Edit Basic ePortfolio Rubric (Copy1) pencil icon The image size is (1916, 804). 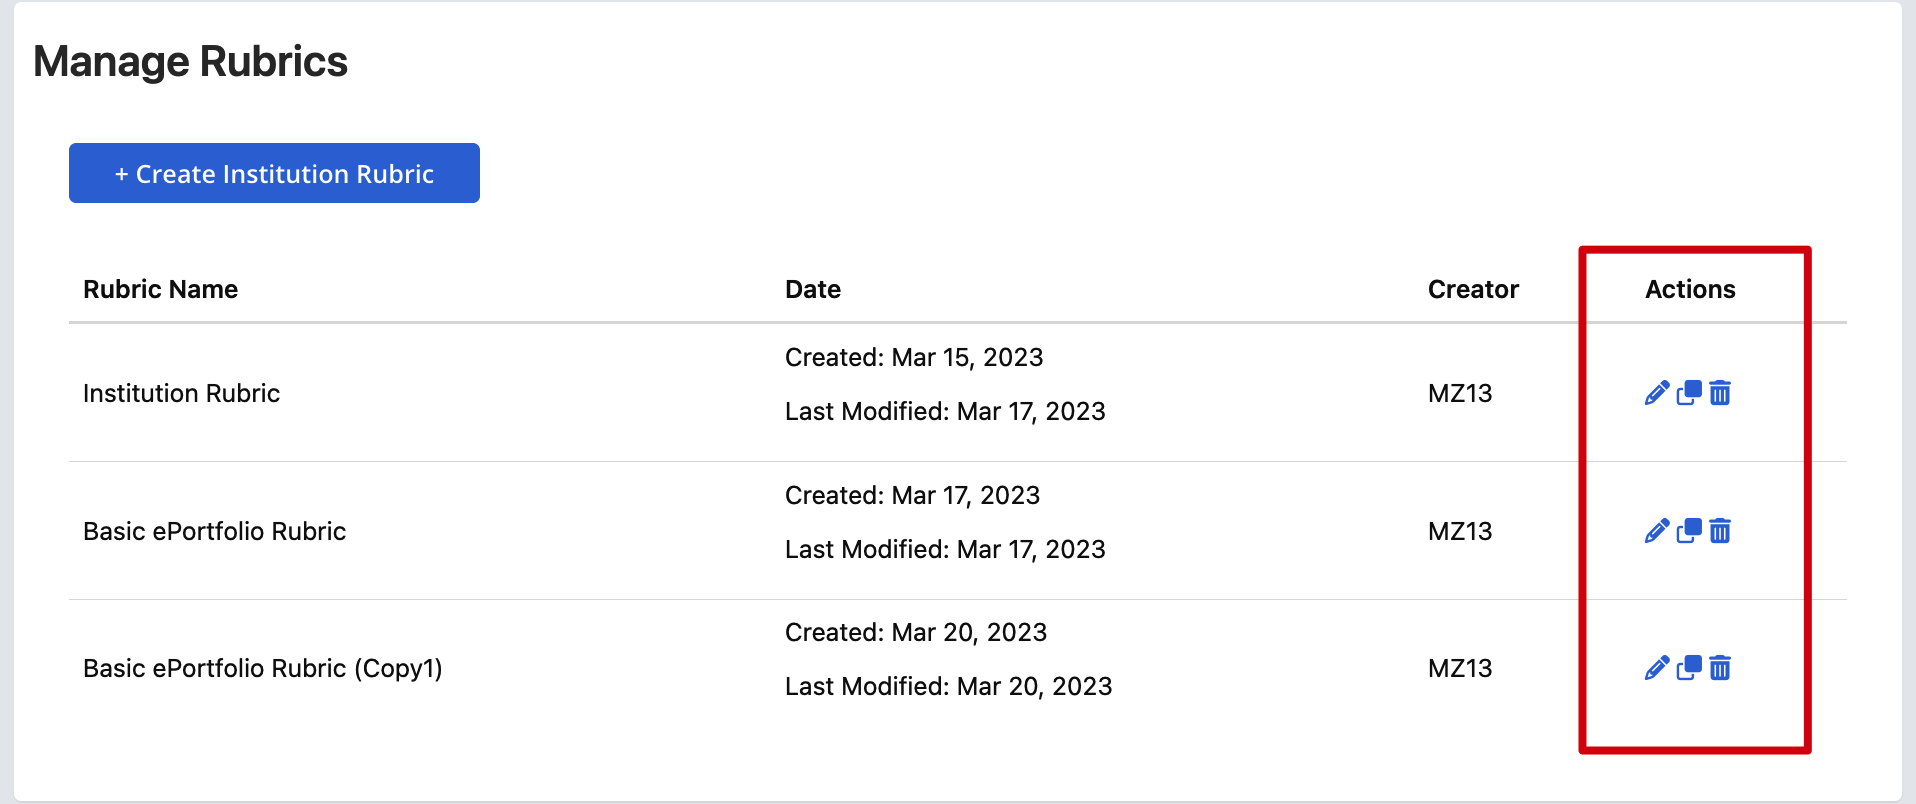click(x=1657, y=668)
